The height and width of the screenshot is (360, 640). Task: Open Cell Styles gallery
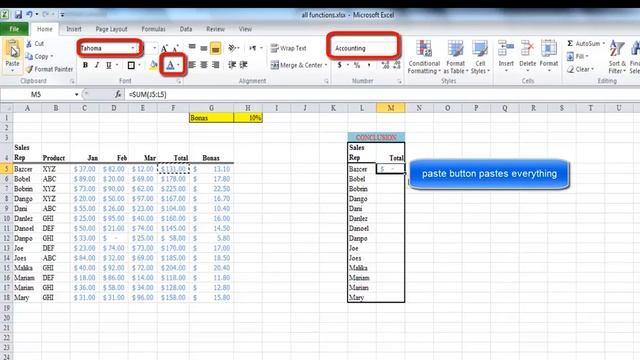(x=480, y=57)
